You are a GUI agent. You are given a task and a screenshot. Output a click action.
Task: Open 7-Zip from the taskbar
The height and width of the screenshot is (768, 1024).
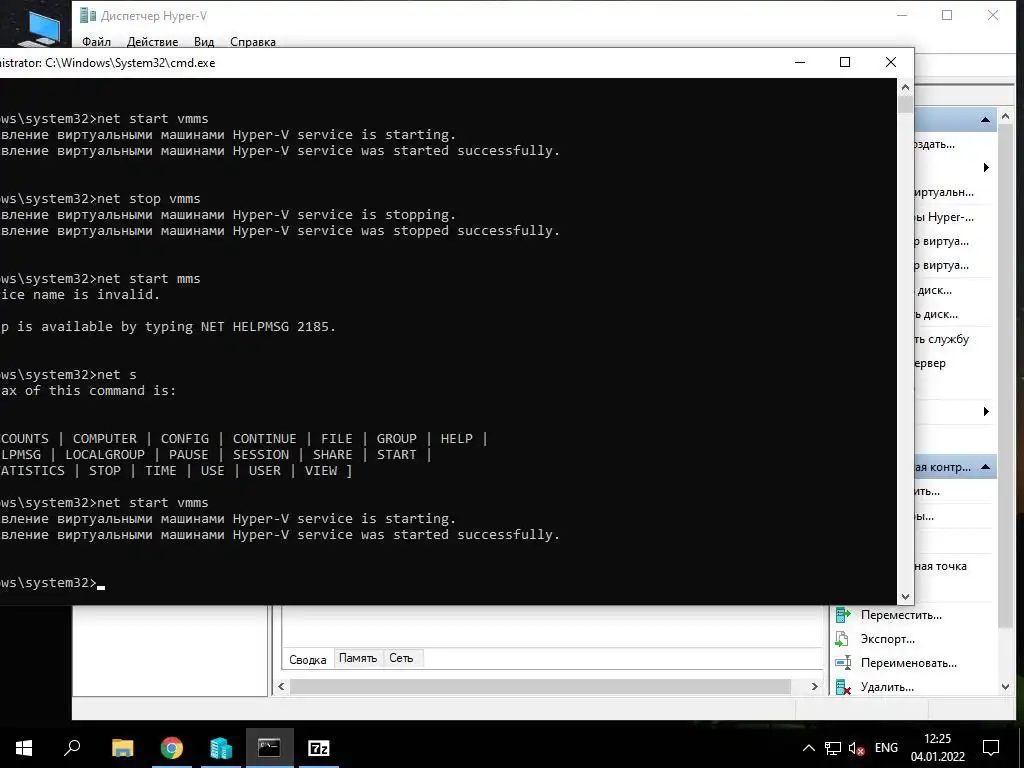click(319, 748)
